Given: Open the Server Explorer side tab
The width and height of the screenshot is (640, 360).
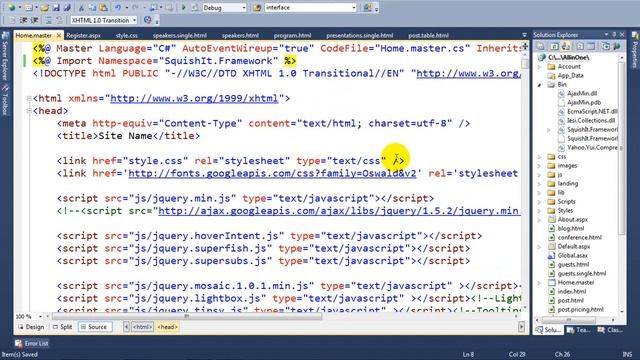Looking at the screenshot, I should 5,57.
